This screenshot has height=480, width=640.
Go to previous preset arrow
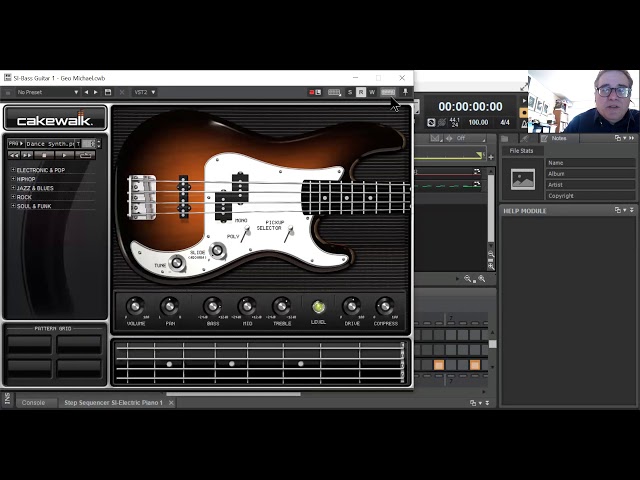[86, 92]
